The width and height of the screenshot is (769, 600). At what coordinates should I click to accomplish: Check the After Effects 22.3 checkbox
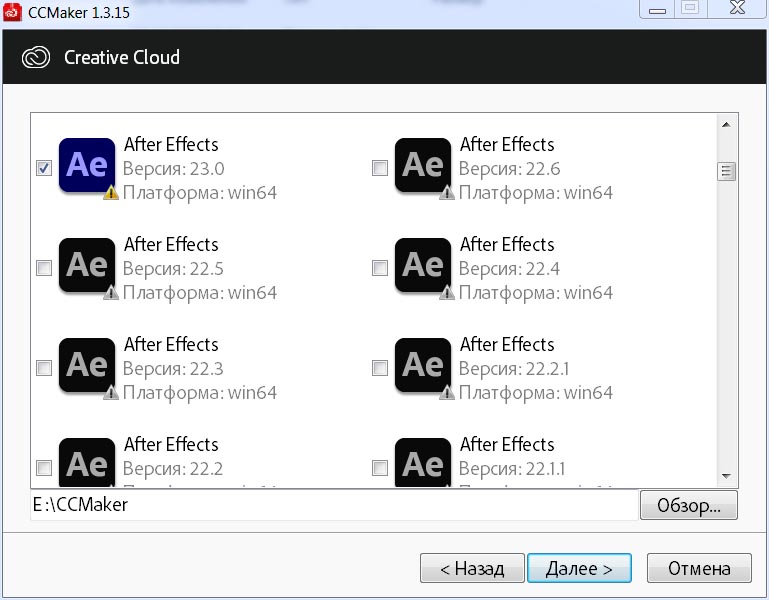coord(44,368)
